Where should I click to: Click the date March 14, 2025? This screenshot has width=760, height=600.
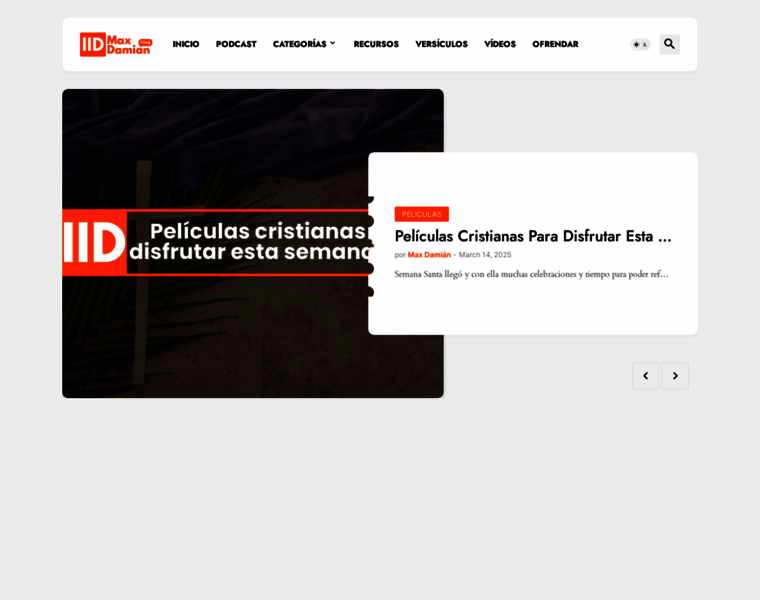tap(485, 255)
